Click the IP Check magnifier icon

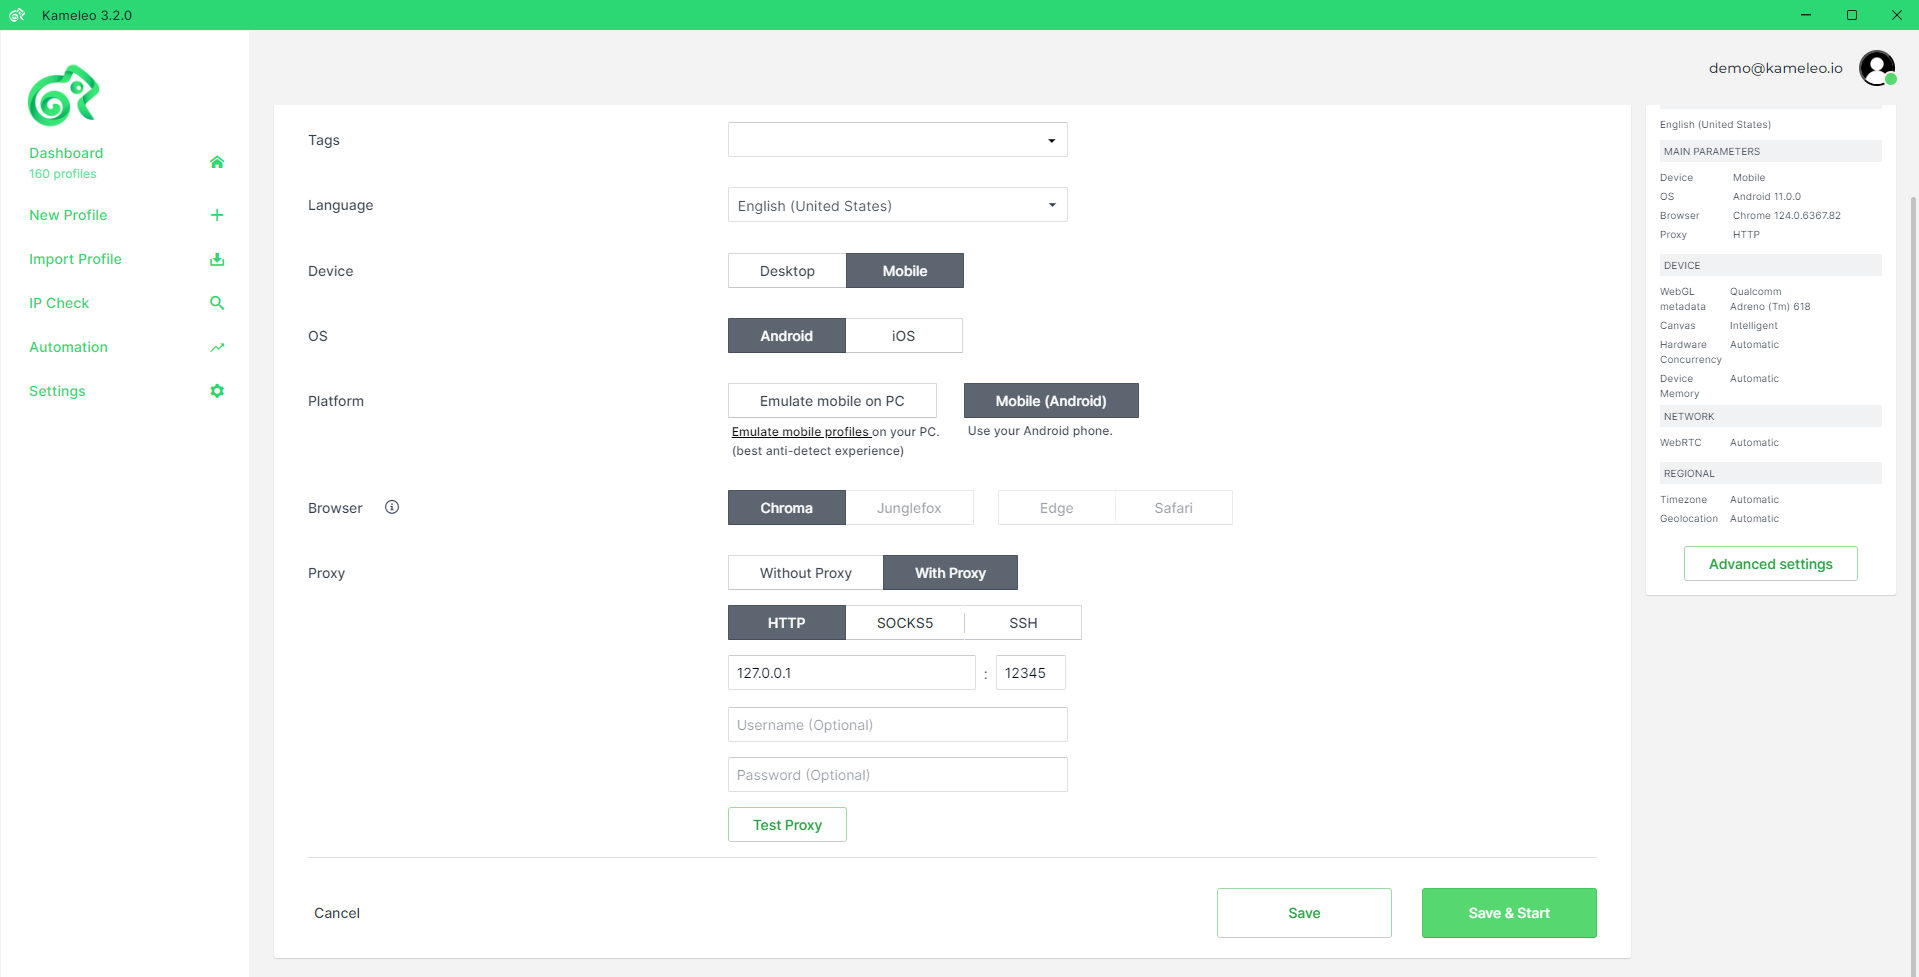217,303
